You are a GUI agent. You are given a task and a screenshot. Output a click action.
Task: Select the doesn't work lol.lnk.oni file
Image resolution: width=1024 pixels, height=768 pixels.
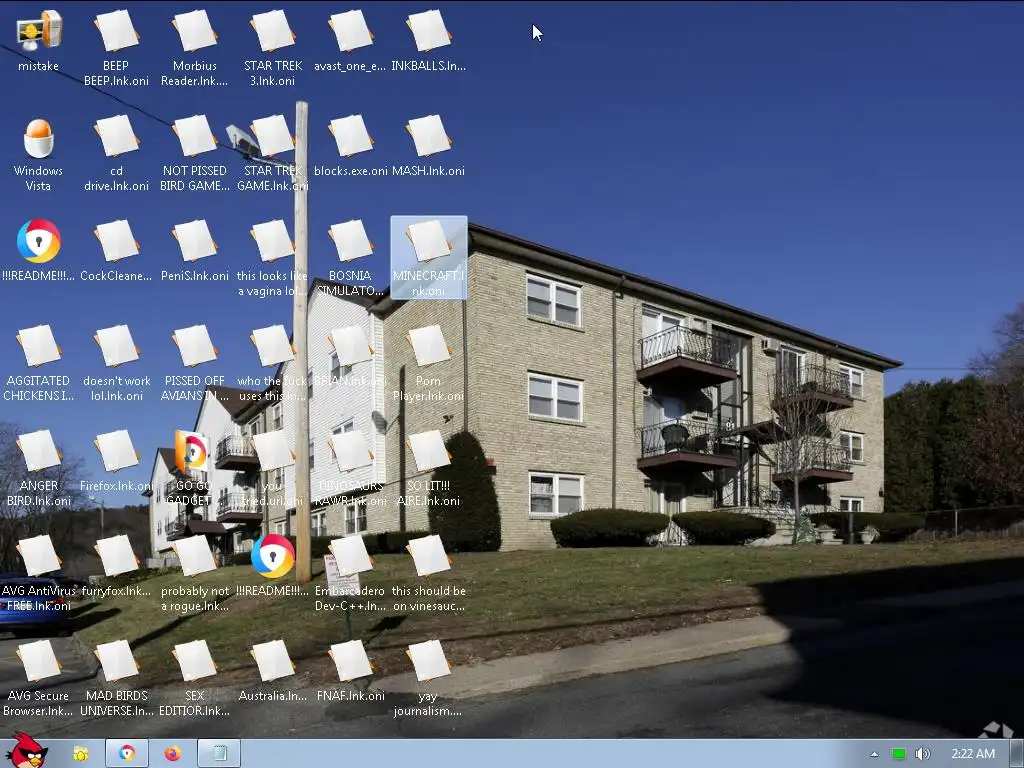pos(116,364)
